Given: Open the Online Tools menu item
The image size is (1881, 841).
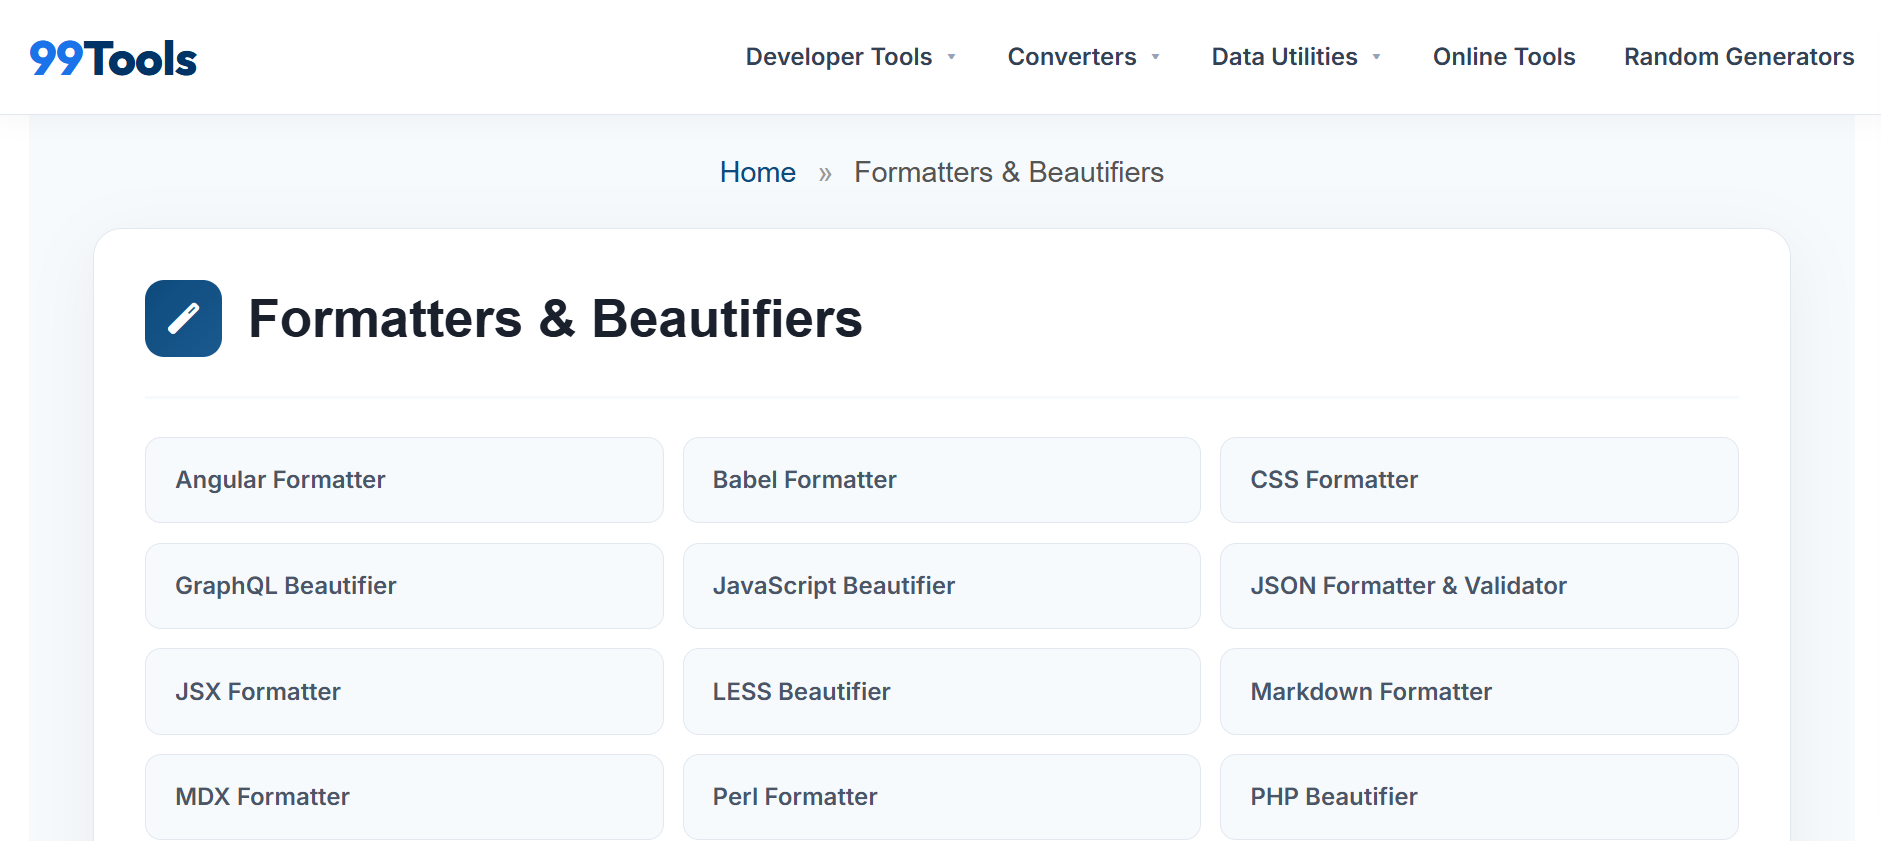Looking at the screenshot, I should (1503, 57).
